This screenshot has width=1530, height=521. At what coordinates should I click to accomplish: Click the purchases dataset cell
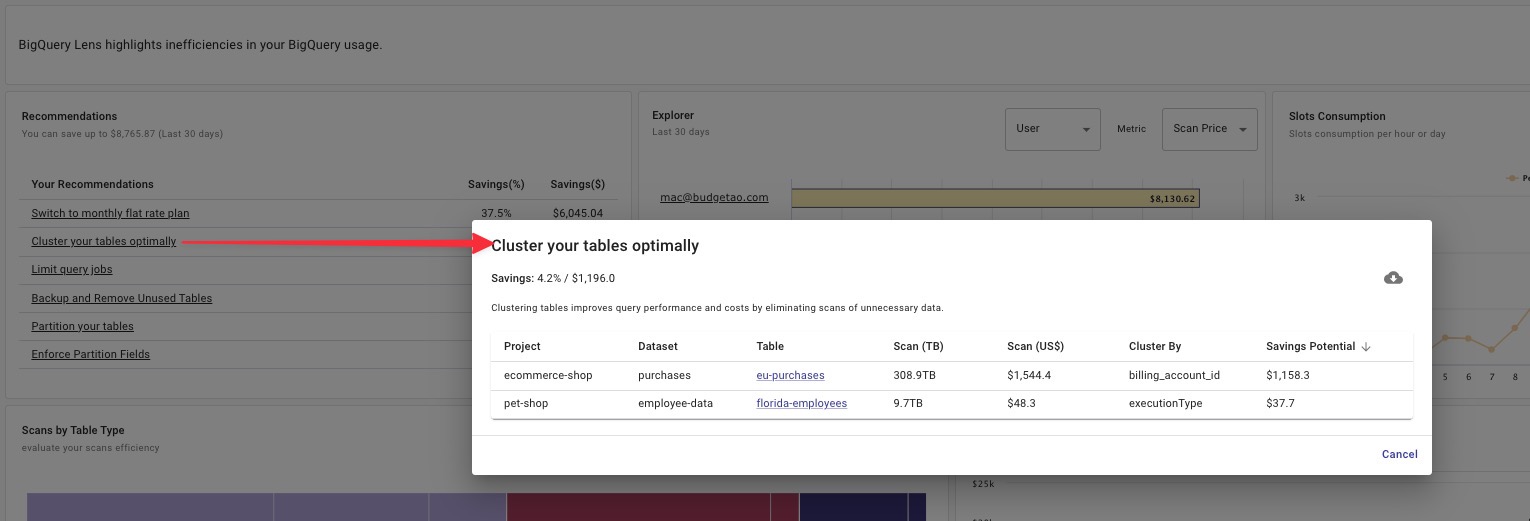tap(664, 375)
